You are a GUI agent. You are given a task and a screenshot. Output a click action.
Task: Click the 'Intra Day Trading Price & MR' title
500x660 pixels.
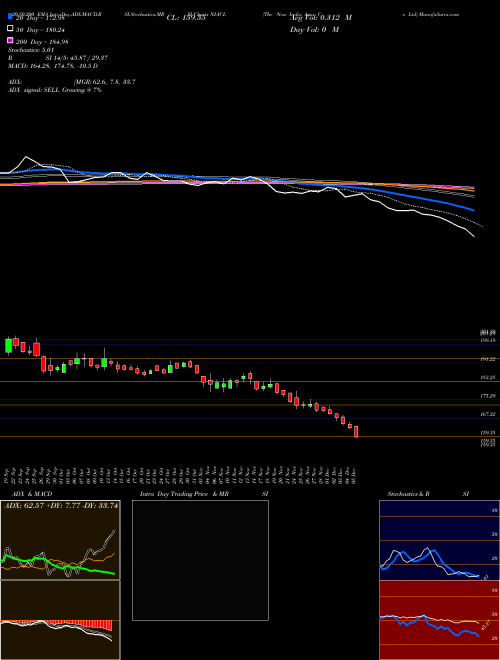point(184,494)
